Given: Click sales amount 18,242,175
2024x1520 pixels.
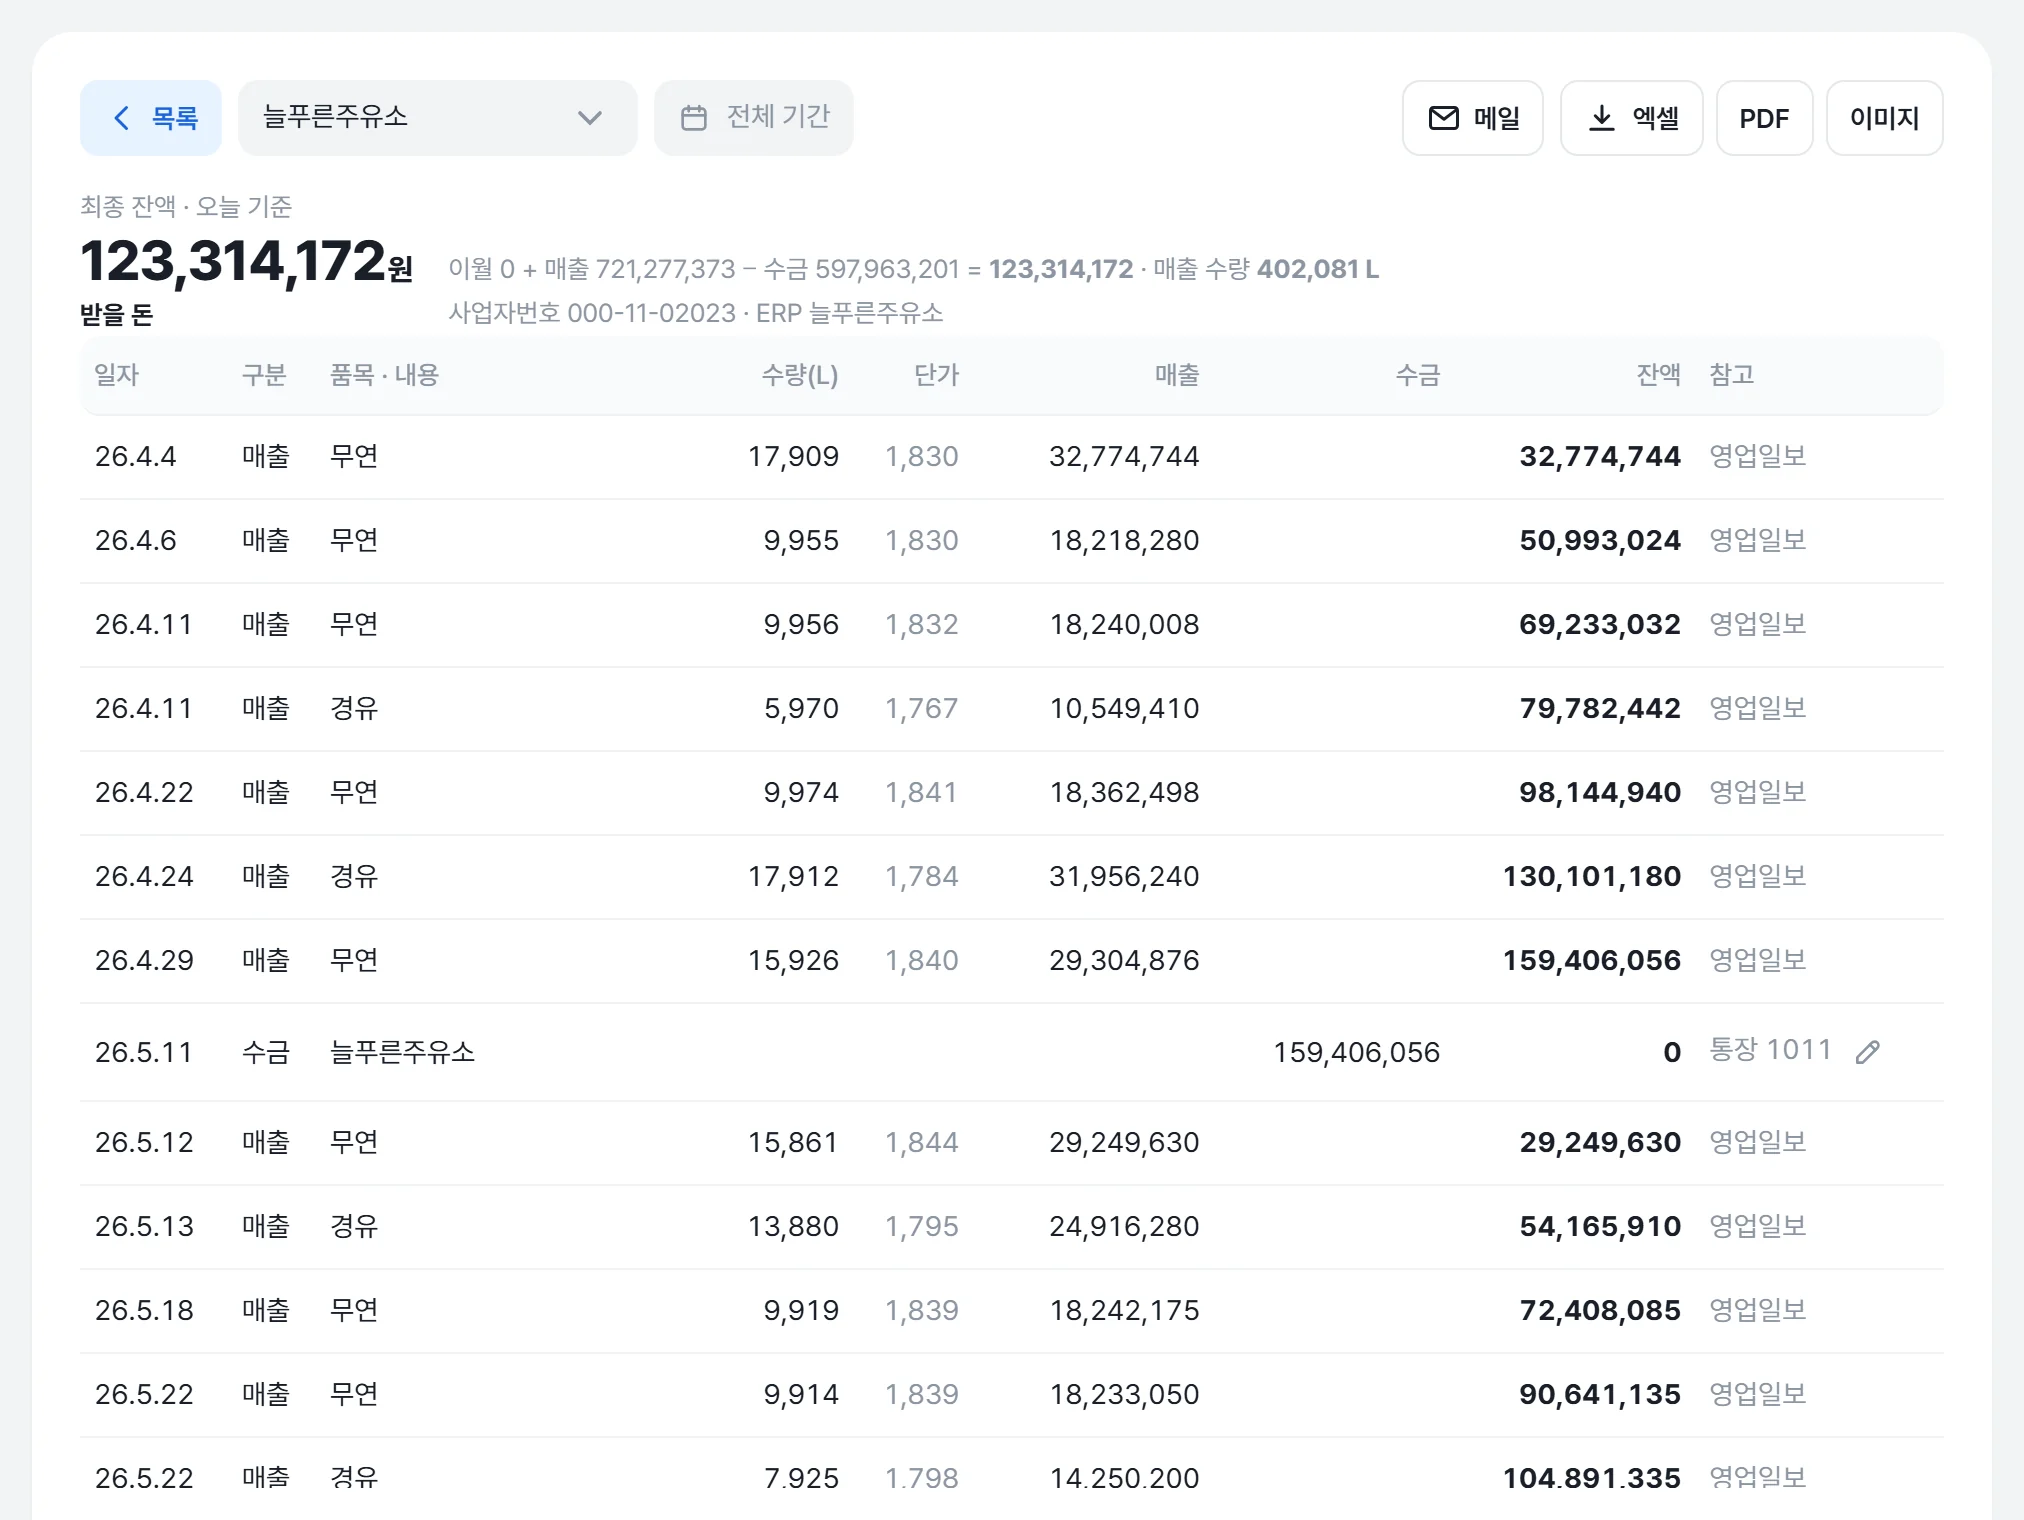Looking at the screenshot, I should click(1124, 1311).
